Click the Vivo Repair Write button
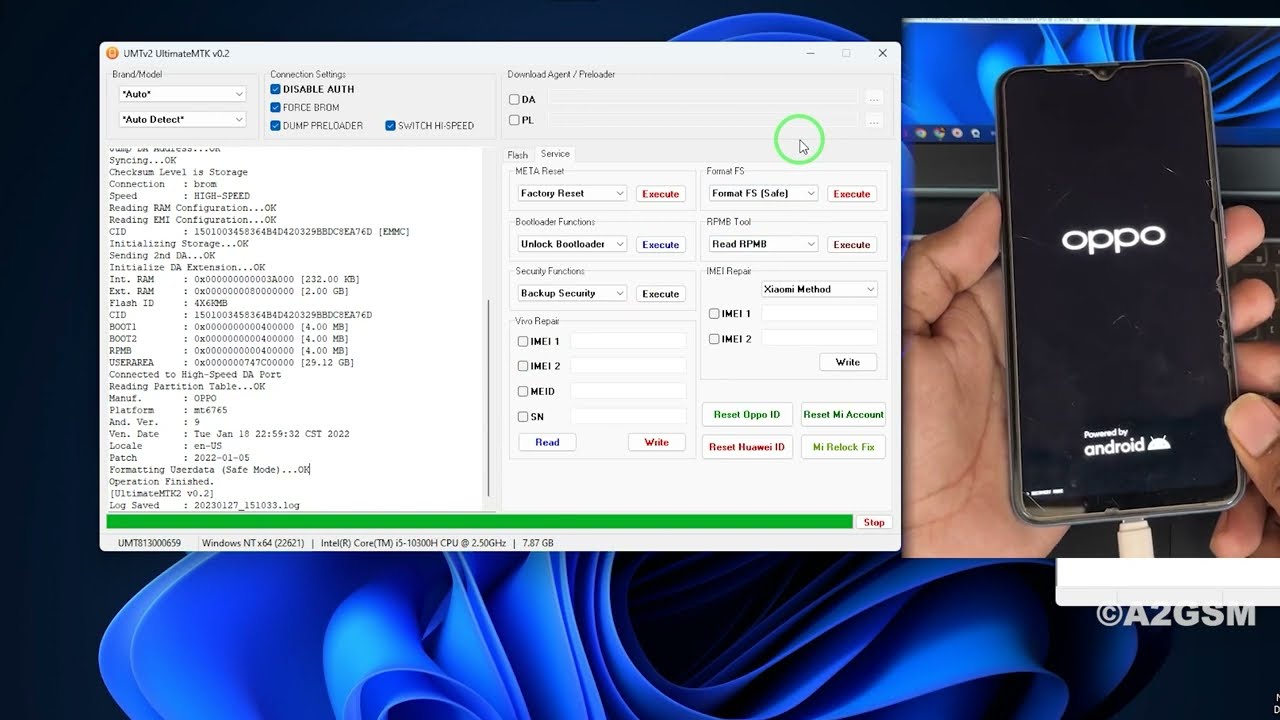Viewport: 1280px width, 720px height. coord(657,442)
